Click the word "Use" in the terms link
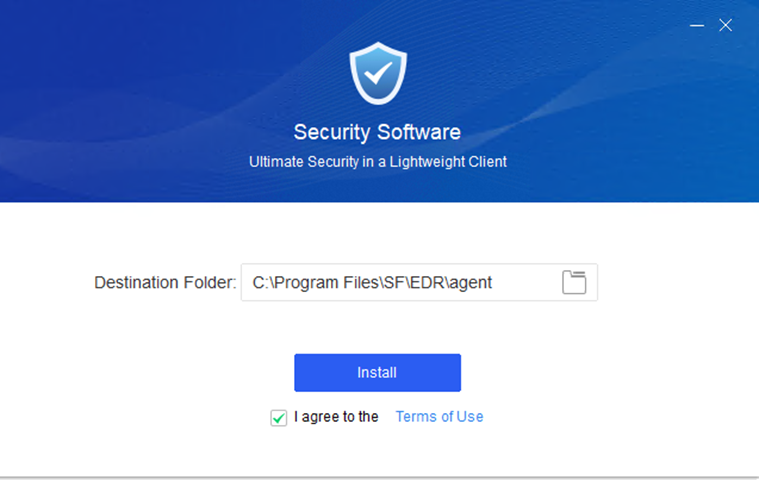This screenshot has width=759, height=480. point(469,417)
